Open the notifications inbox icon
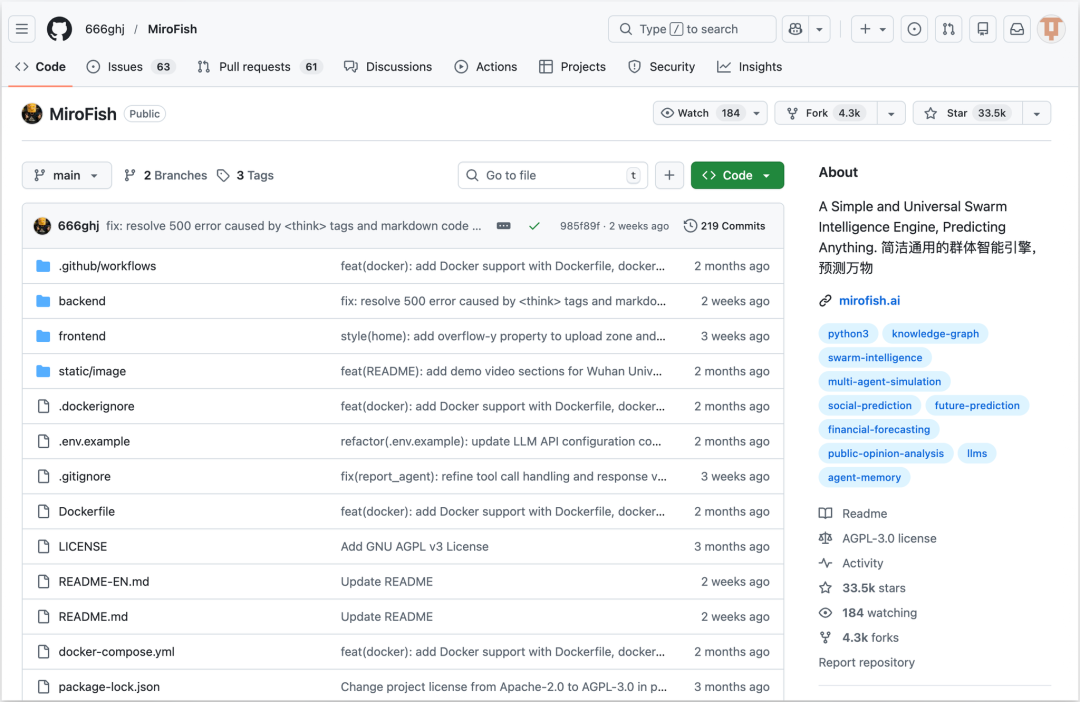The height and width of the screenshot is (702, 1080). (x=1017, y=29)
